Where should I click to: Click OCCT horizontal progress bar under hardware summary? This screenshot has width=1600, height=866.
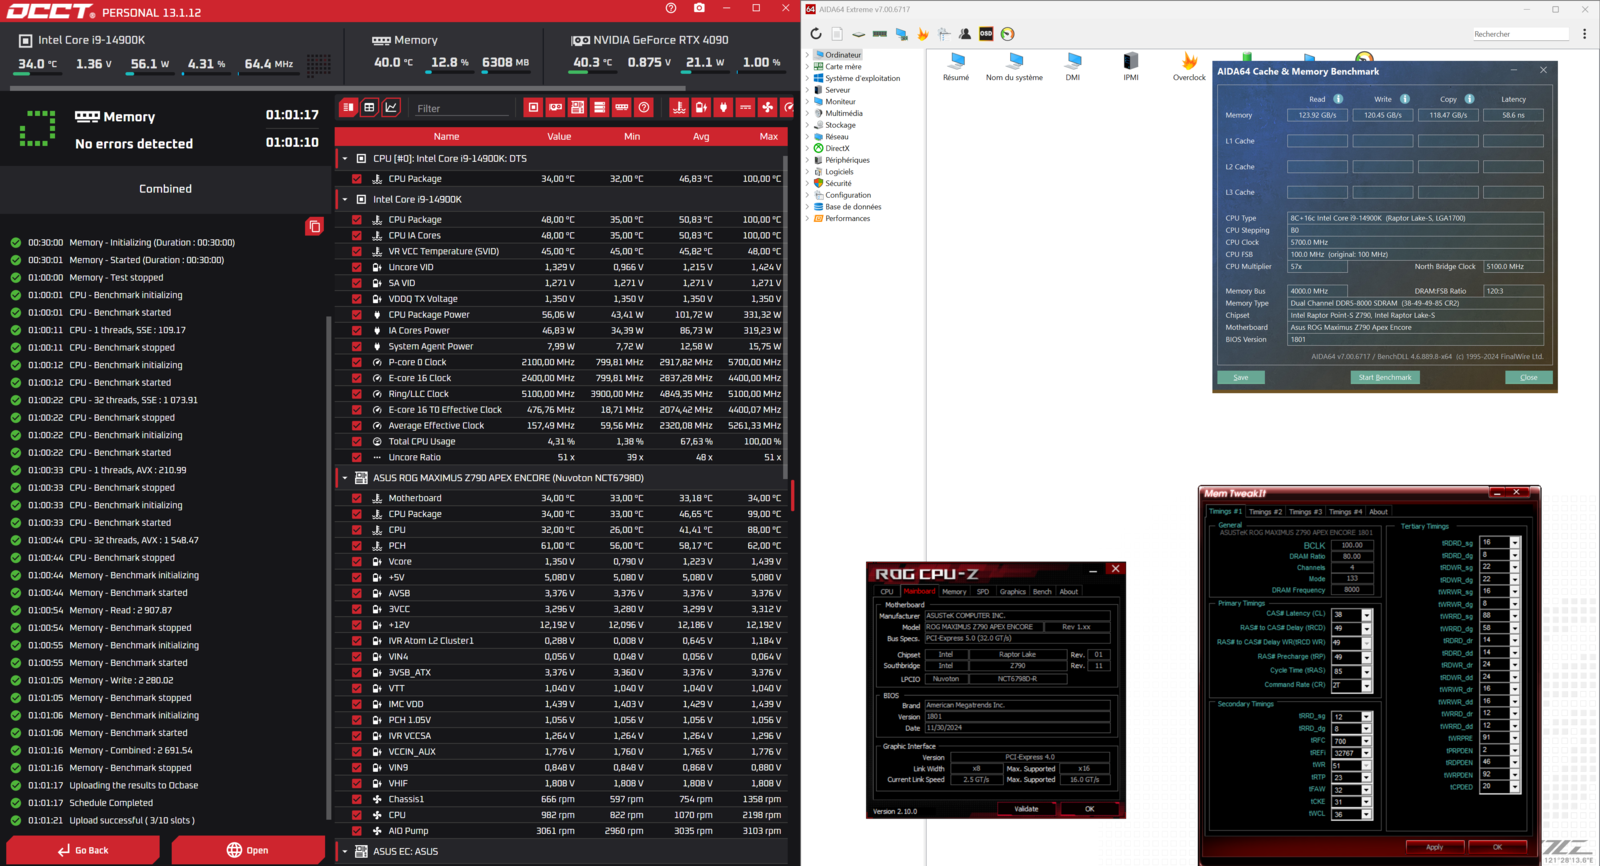(x=347, y=88)
